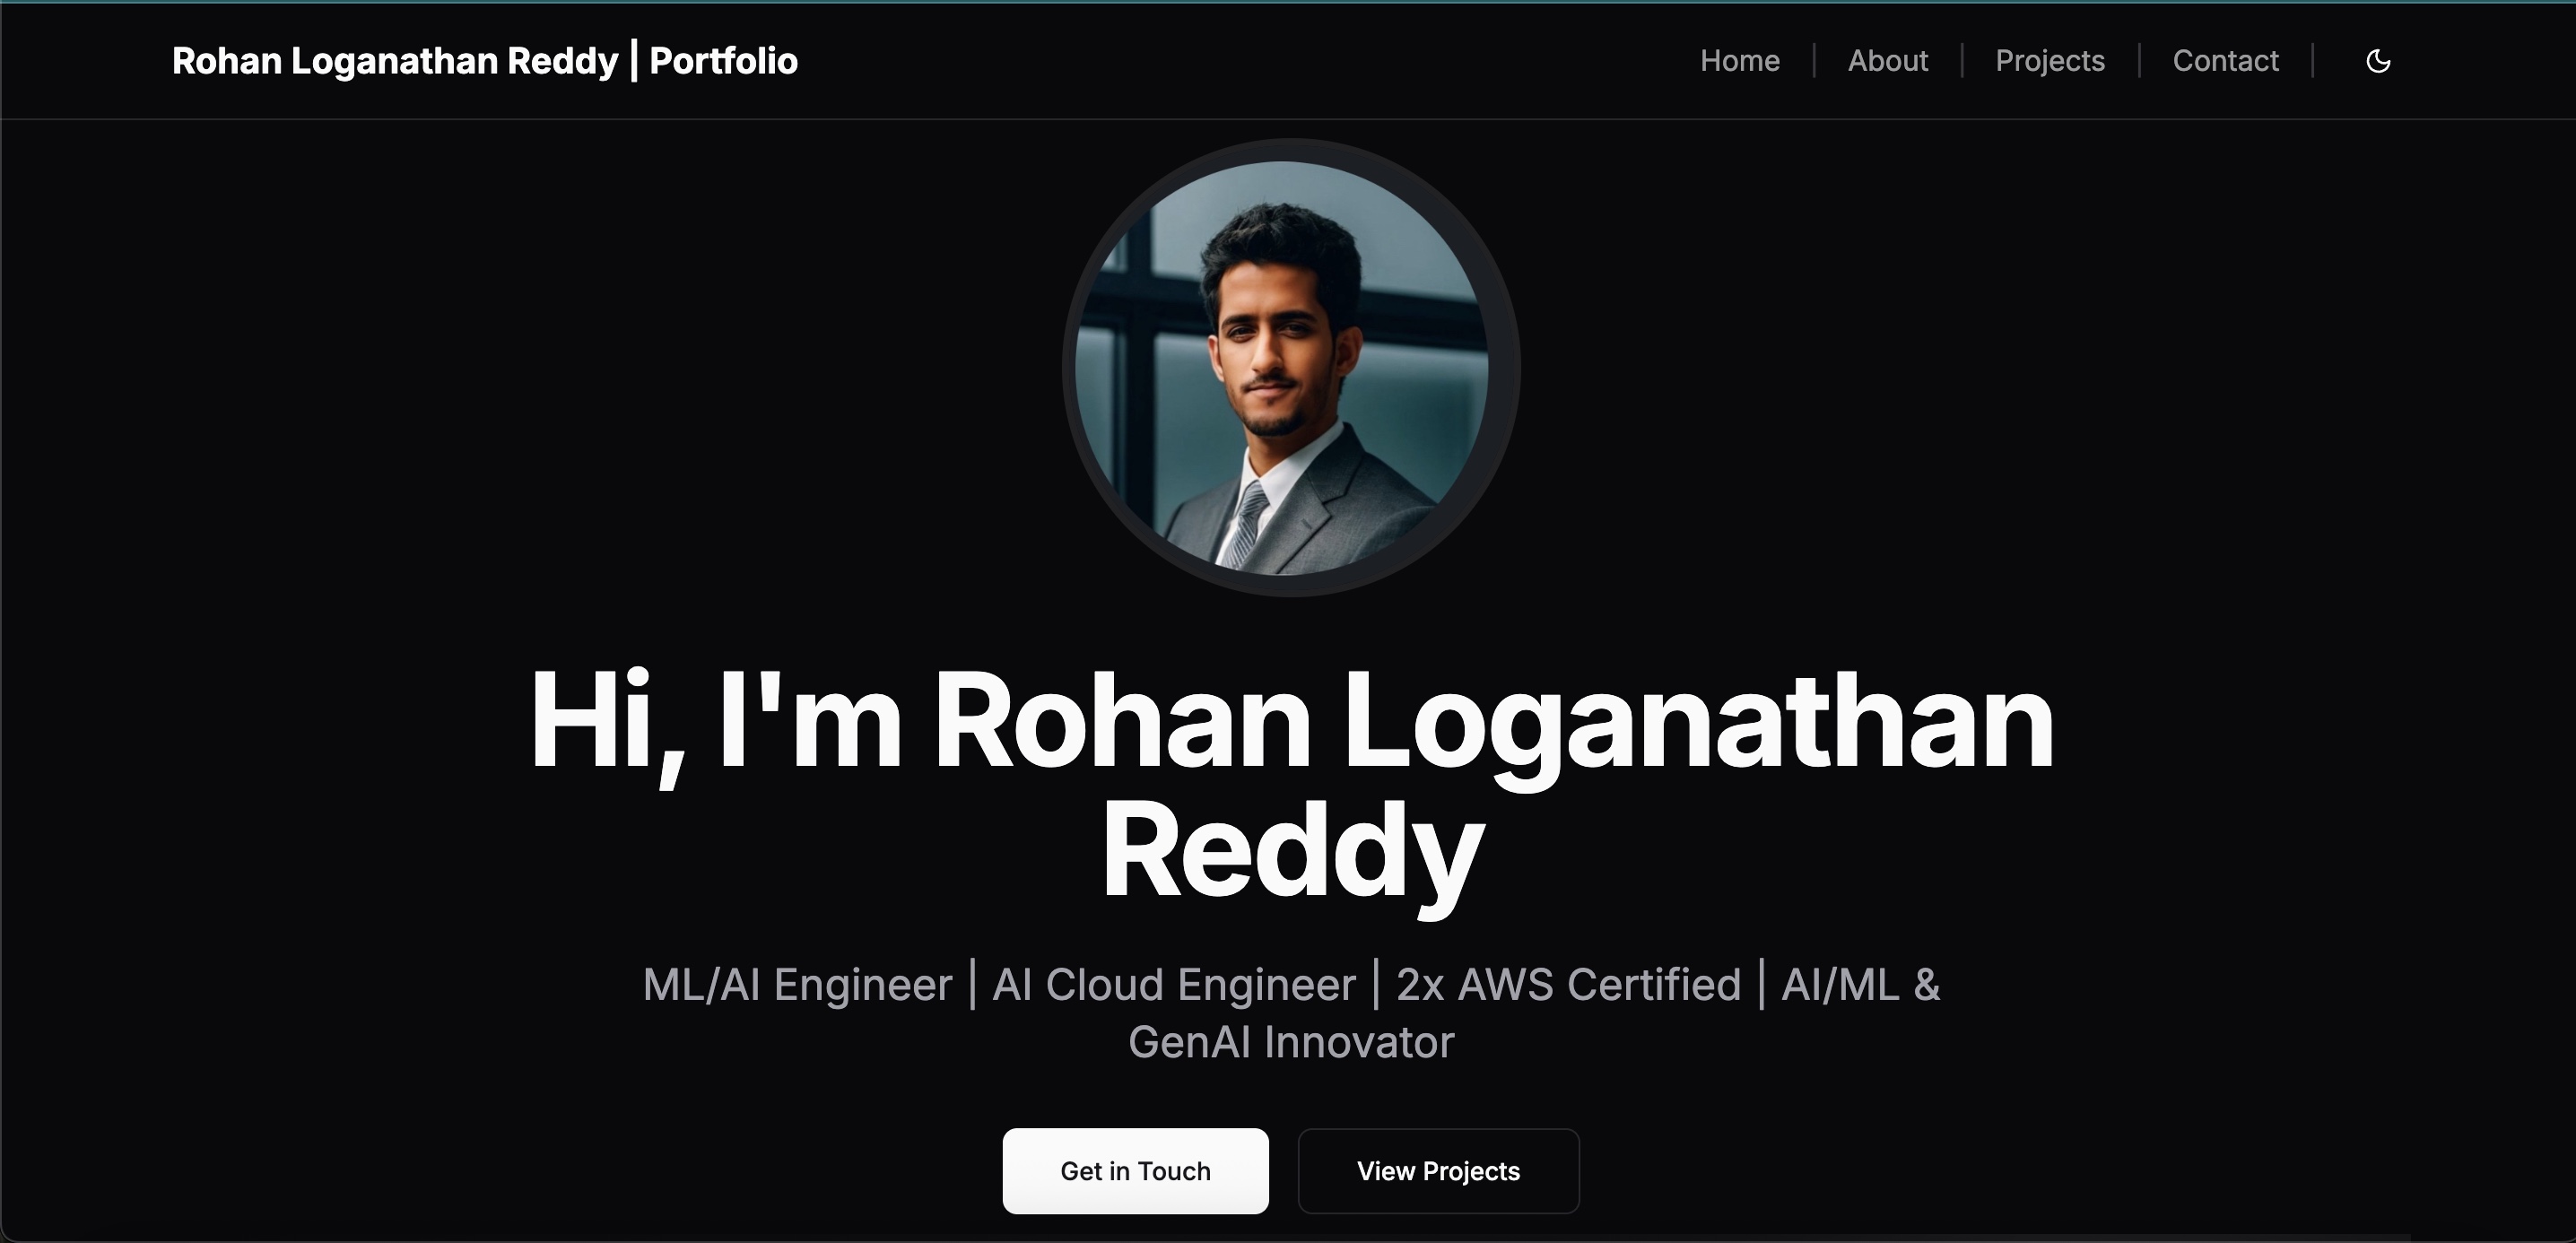Open the Home navigation item
This screenshot has width=2576, height=1243.
1740,61
